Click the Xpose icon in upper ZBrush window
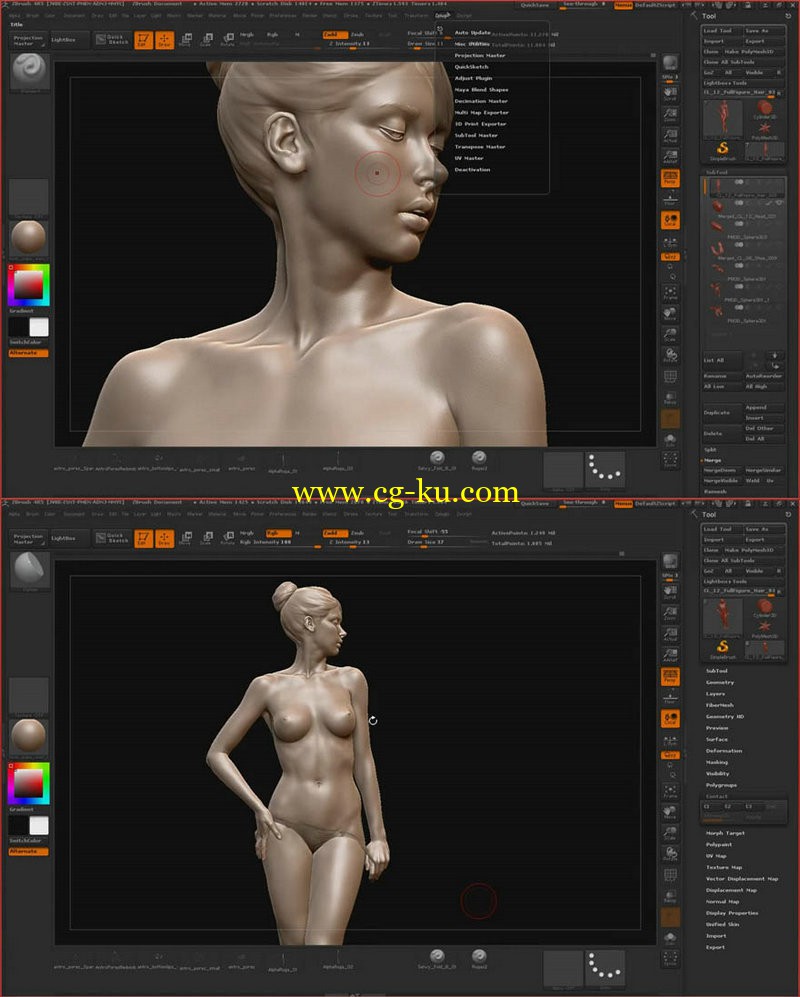Image resolution: width=800 pixels, height=997 pixels. 670,460
